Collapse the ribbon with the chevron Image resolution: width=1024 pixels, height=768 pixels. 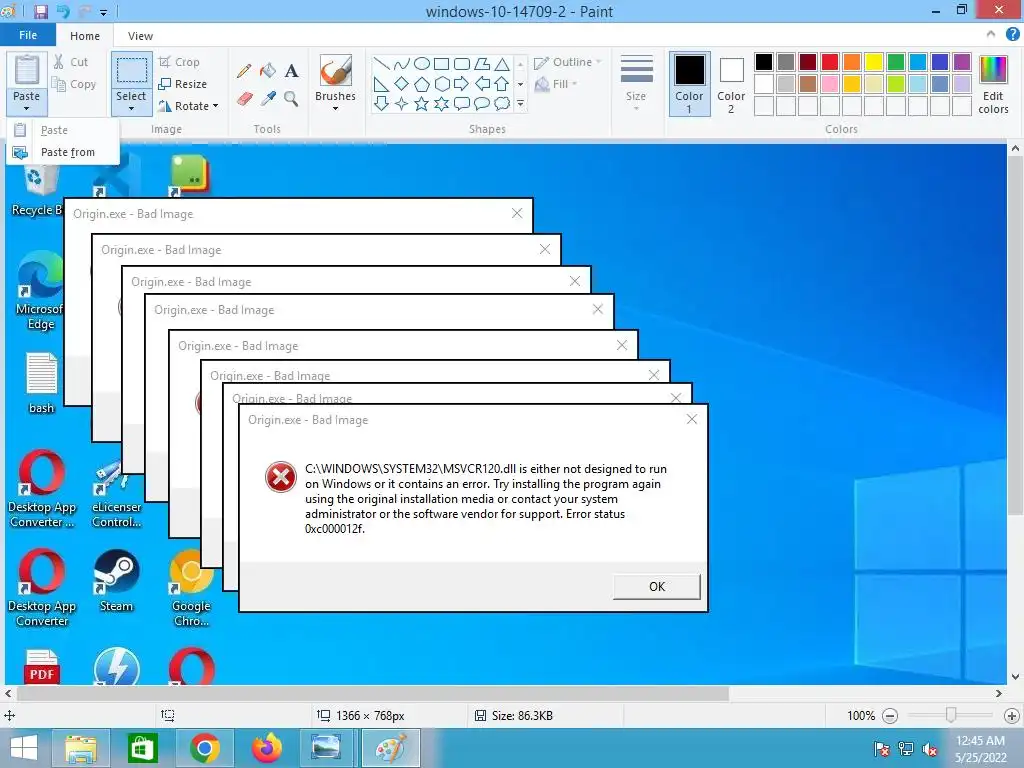click(x=991, y=34)
